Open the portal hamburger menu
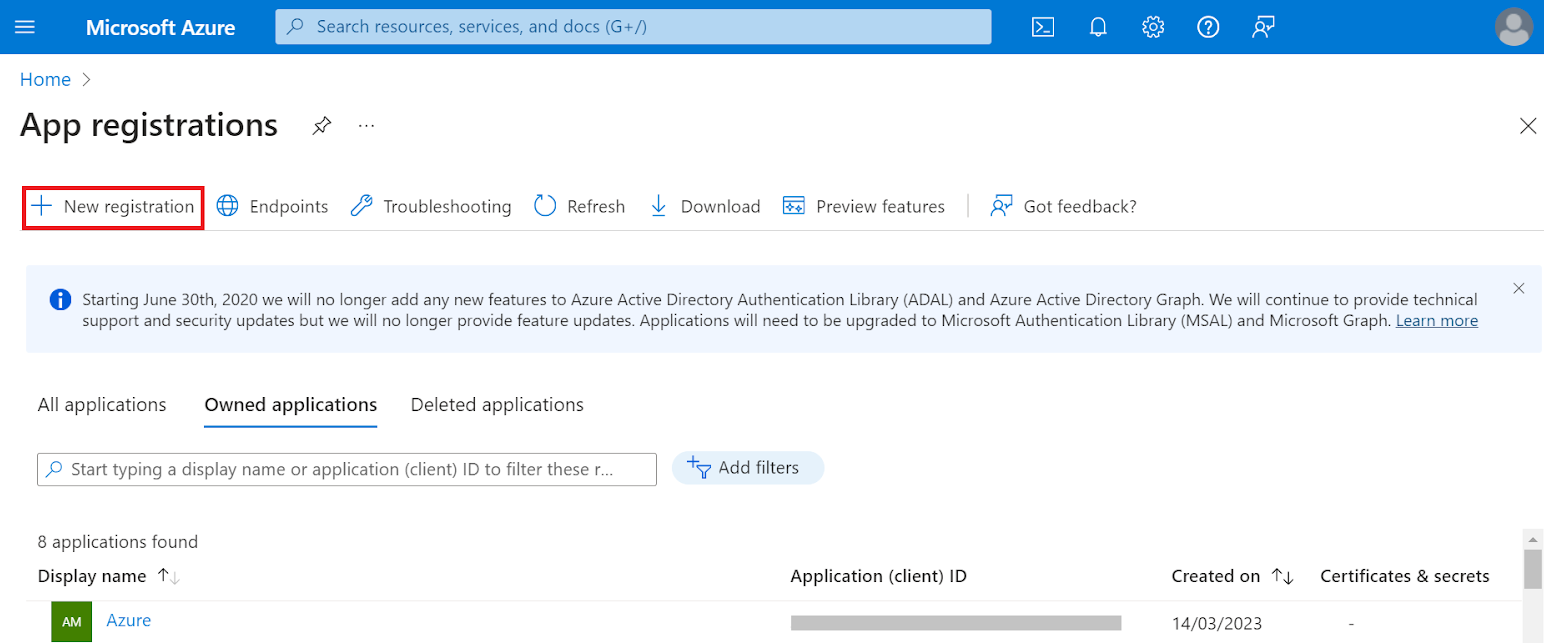Screen dimensions: 1544x643 click(x=25, y=27)
